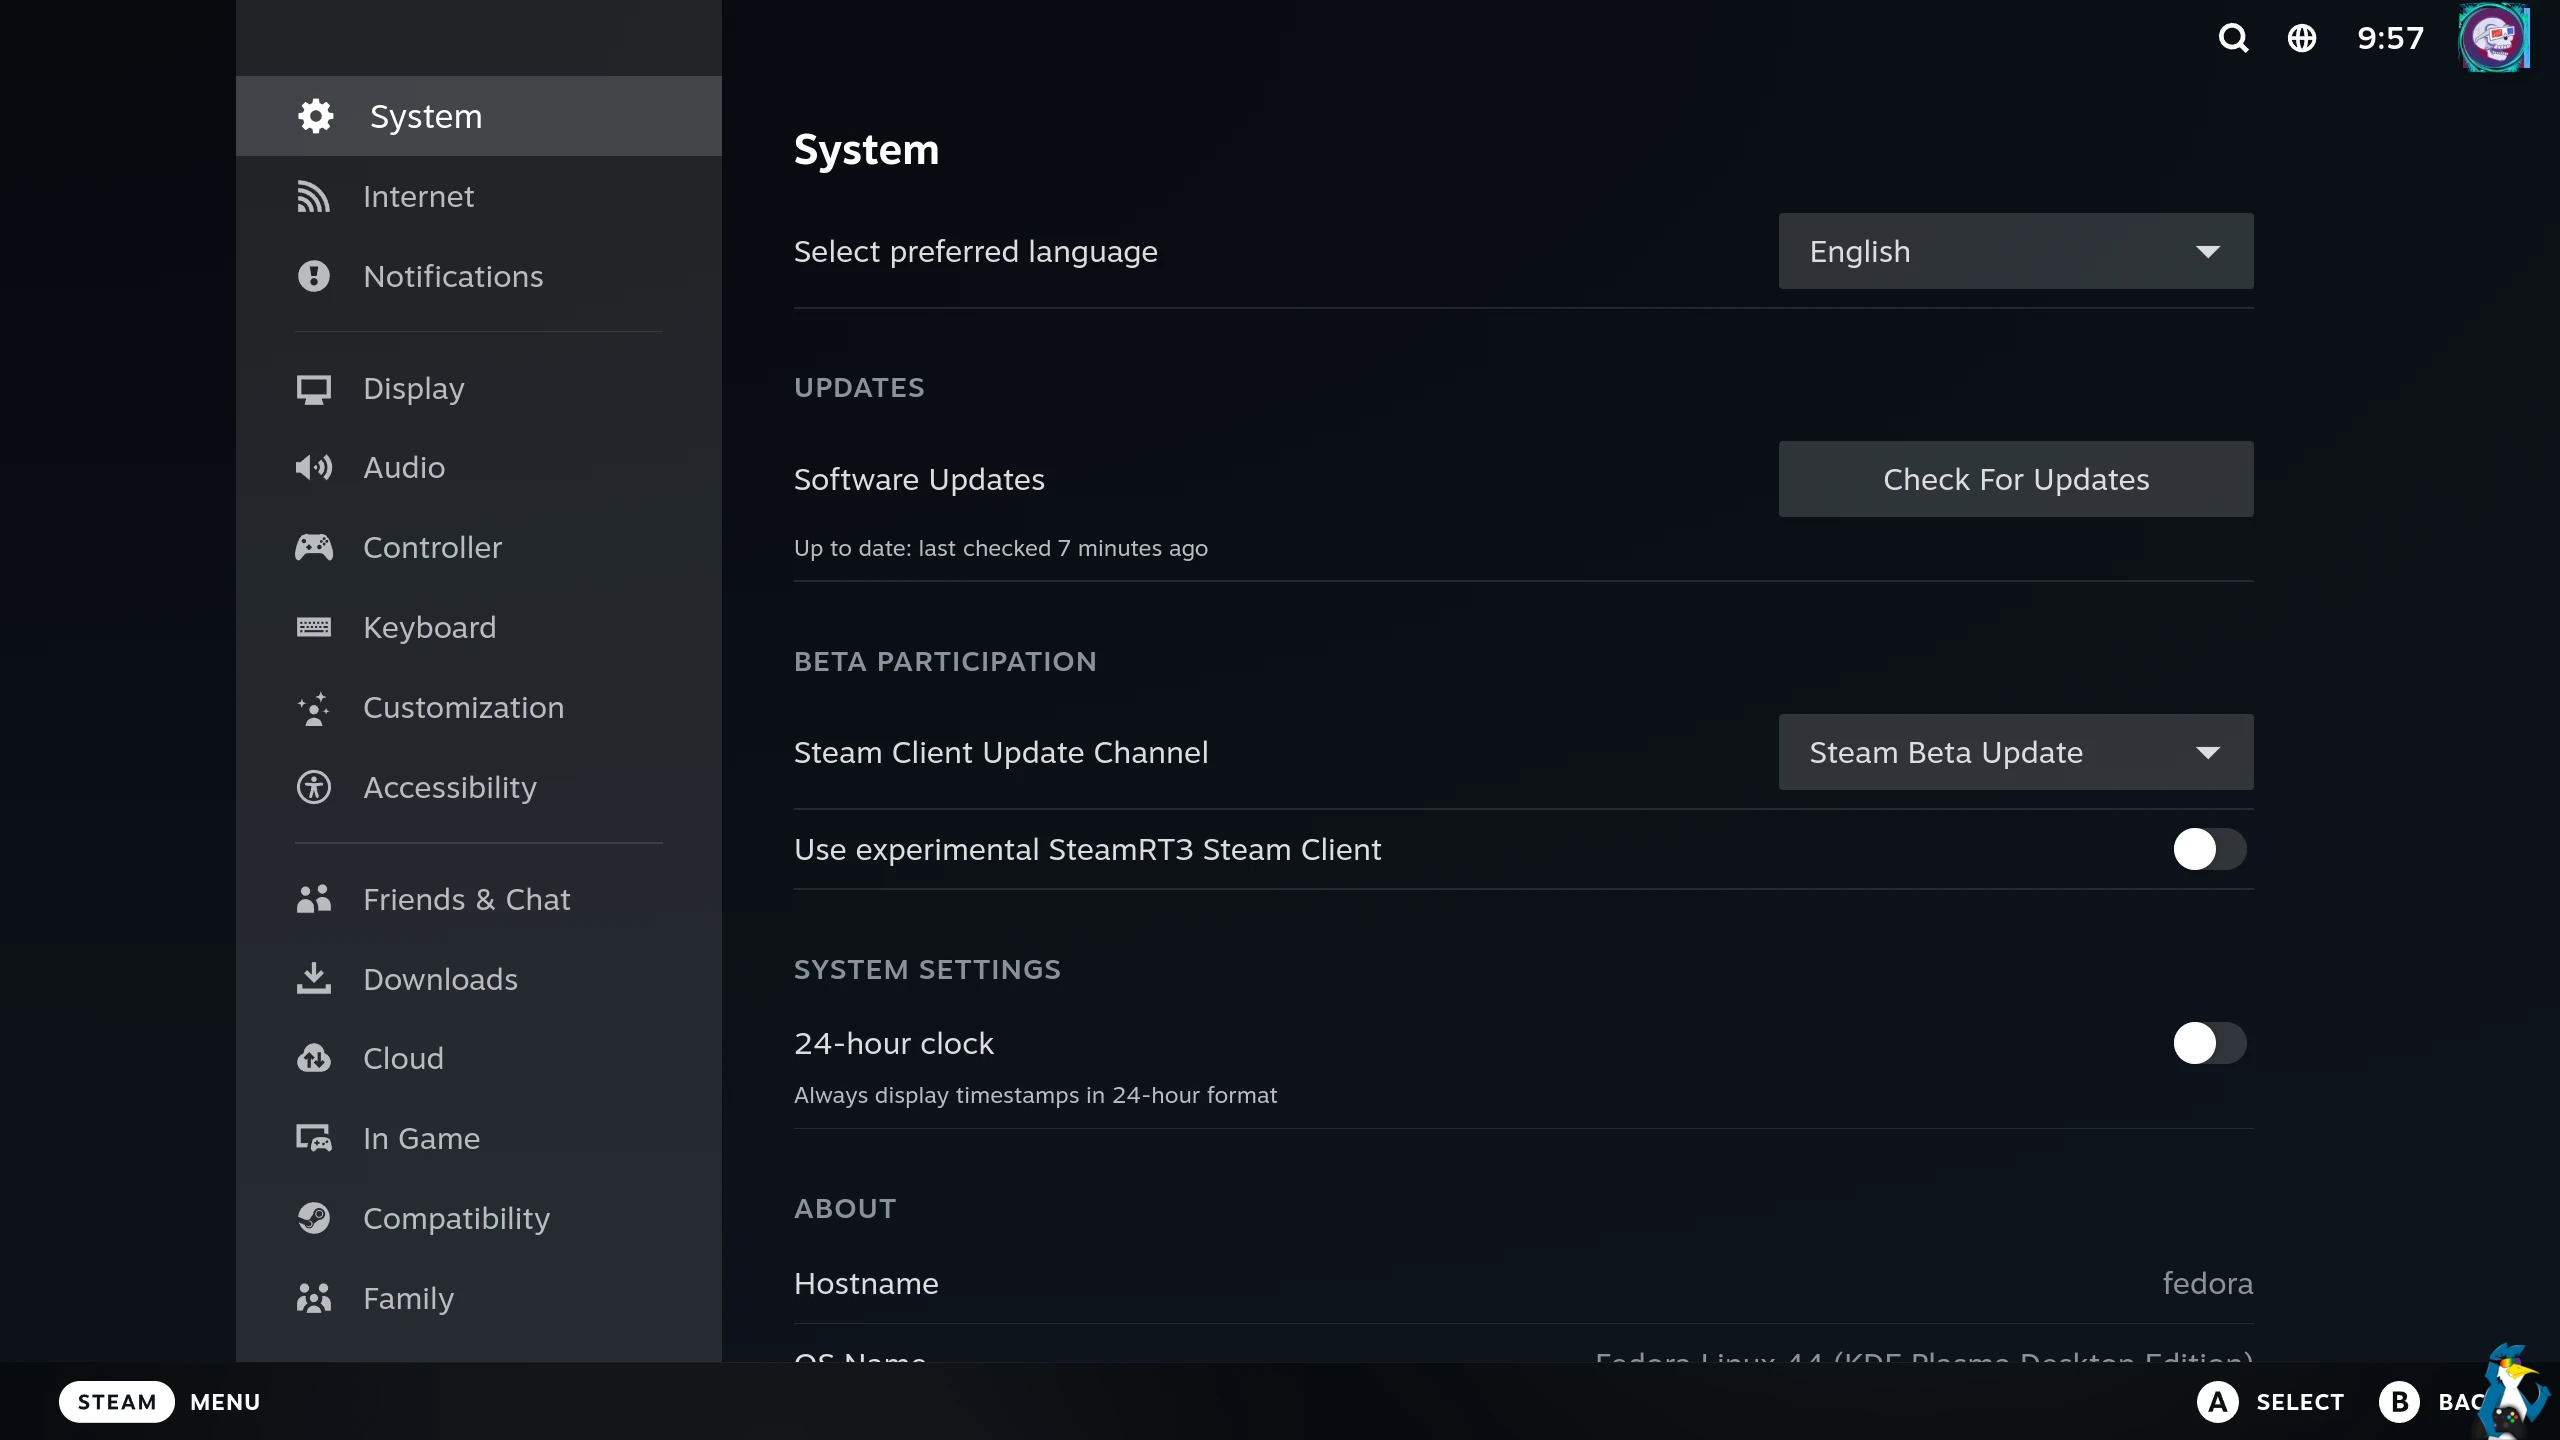Click the MENU label in footer
2560x1440 pixels.
[225, 1402]
